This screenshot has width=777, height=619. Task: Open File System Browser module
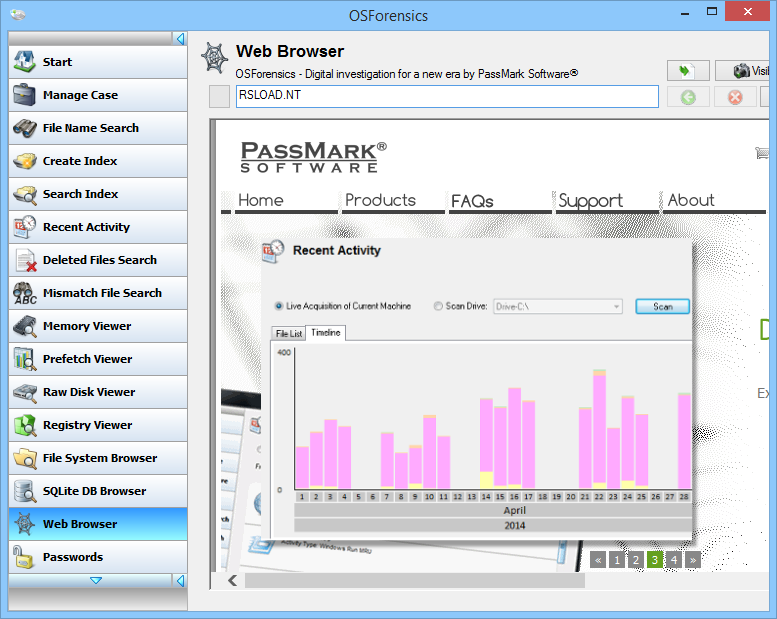tap(98, 458)
